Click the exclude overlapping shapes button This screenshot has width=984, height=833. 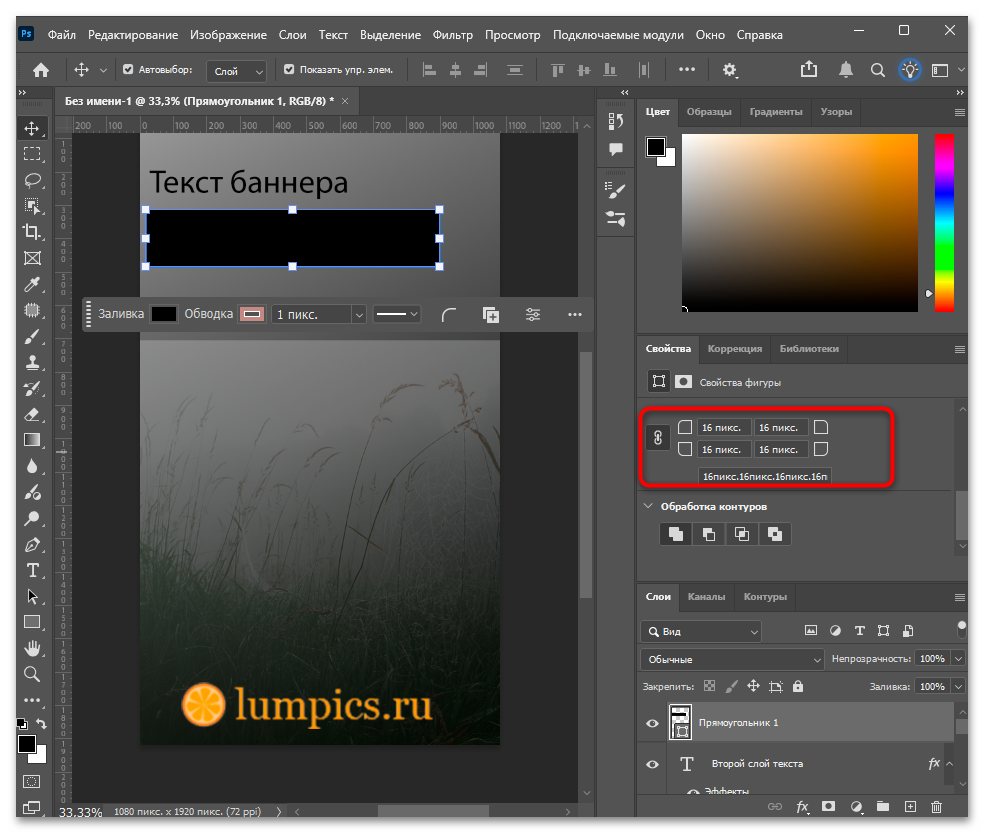[775, 534]
